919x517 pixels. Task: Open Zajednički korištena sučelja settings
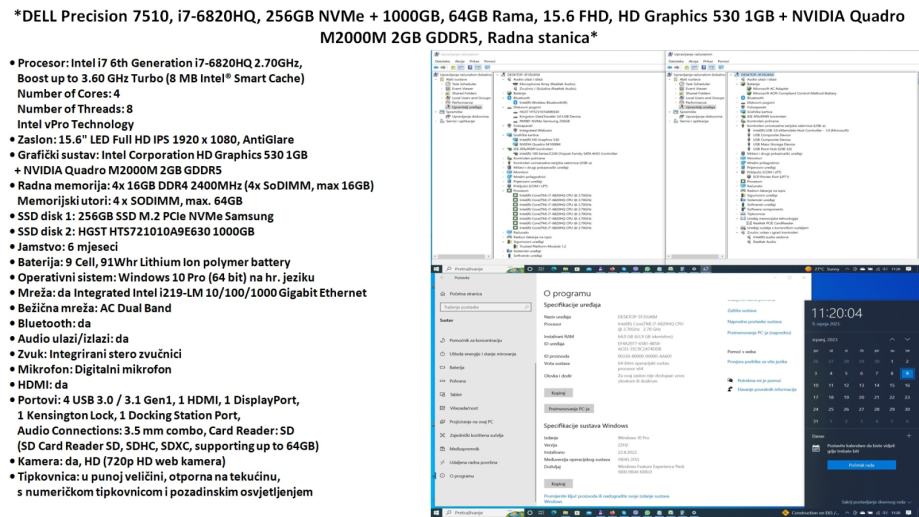(472, 435)
